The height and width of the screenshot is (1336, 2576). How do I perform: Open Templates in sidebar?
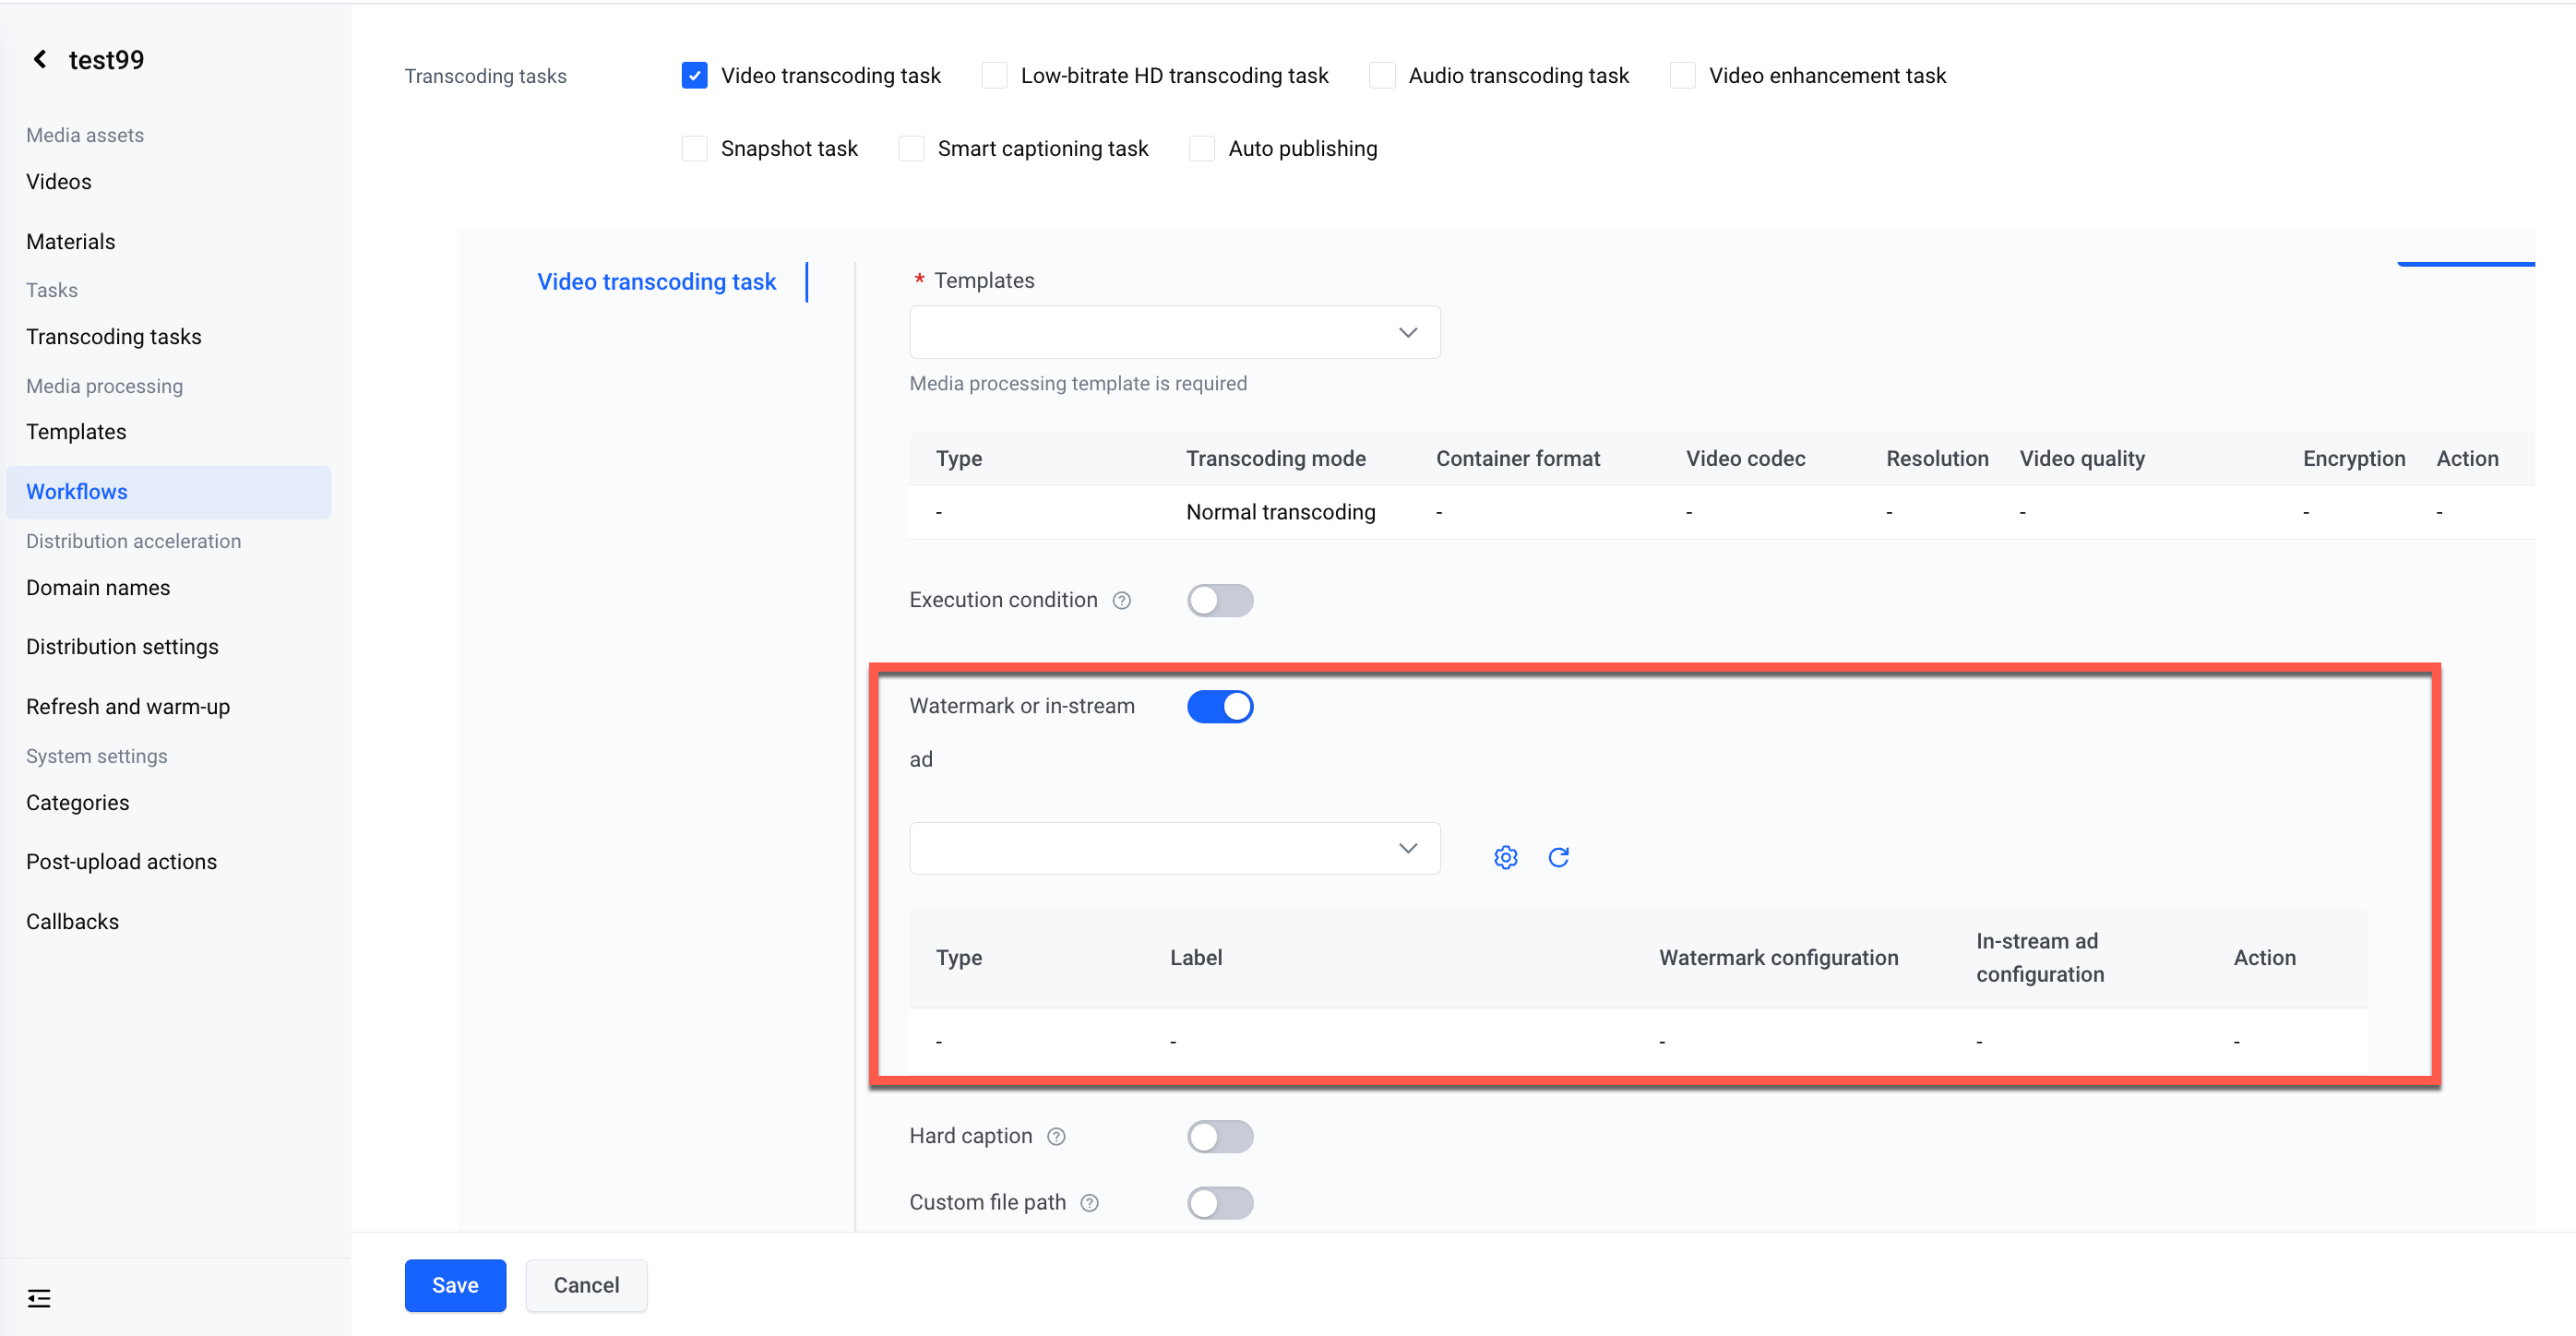[76, 432]
